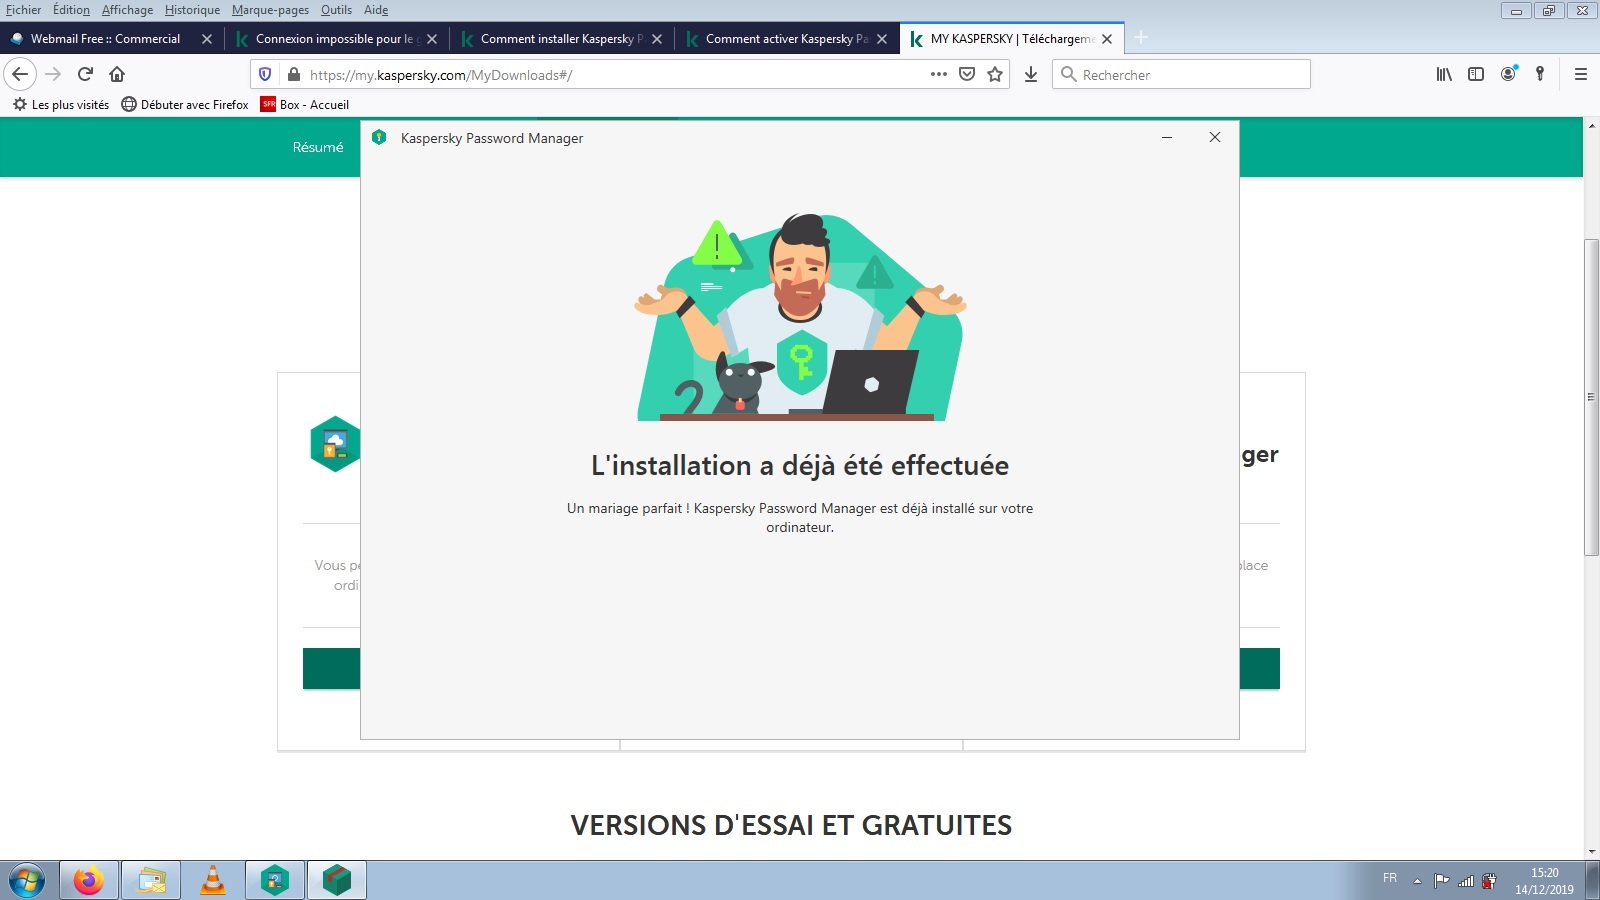Minimize the Kaspersky Password Manager dialog
This screenshot has width=1600, height=900.
tap(1167, 137)
